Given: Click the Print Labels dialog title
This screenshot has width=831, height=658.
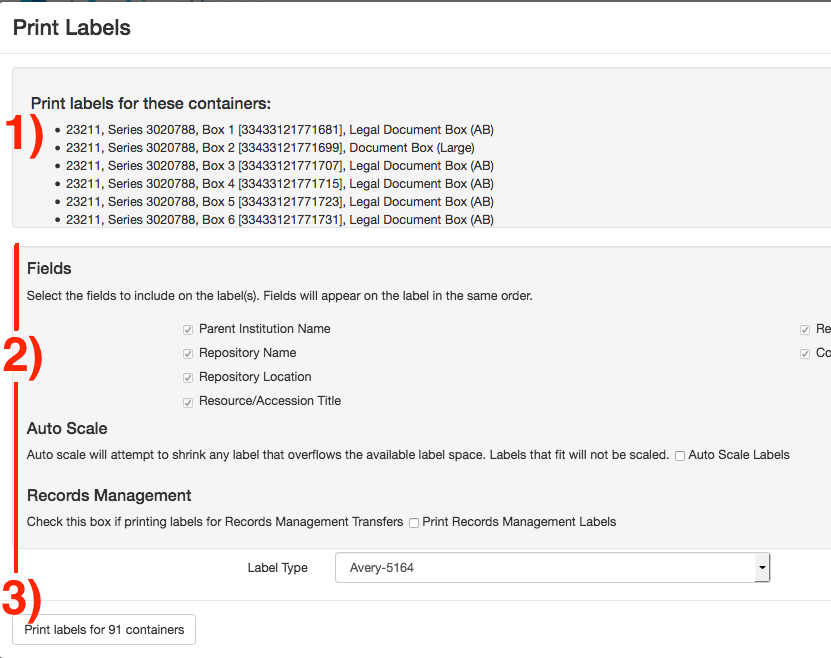Looking at the screenshot, I should click(x=72, y=28).
